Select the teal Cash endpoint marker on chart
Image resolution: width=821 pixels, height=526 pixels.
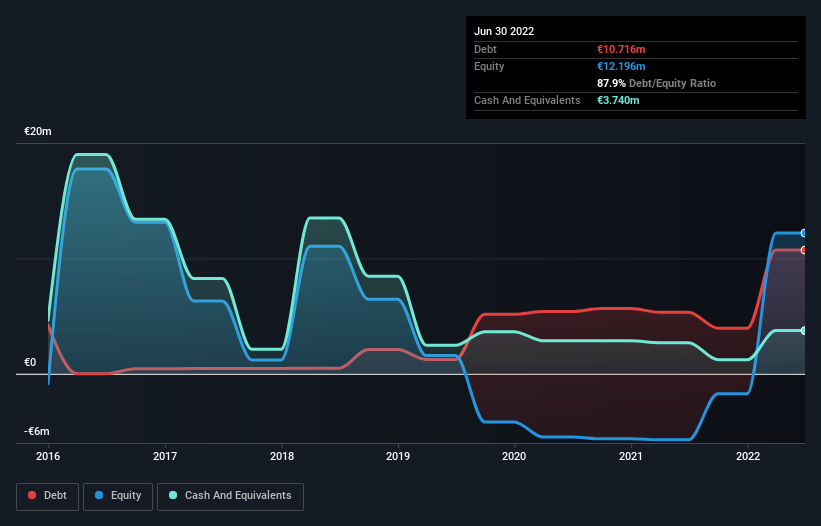804,331
